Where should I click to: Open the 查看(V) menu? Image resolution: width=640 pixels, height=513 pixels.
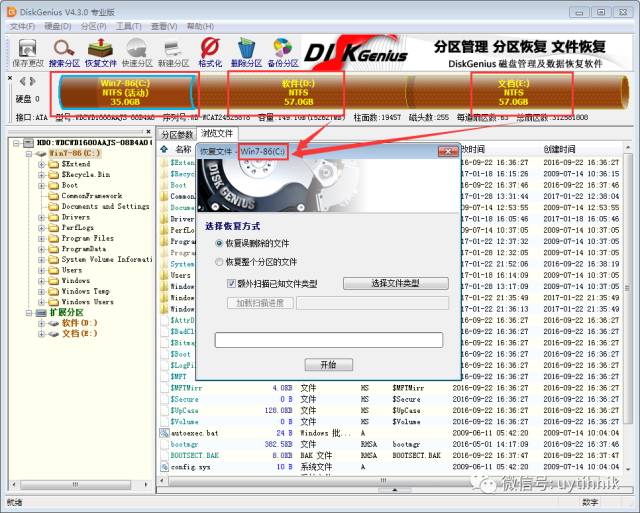(164, 27)
